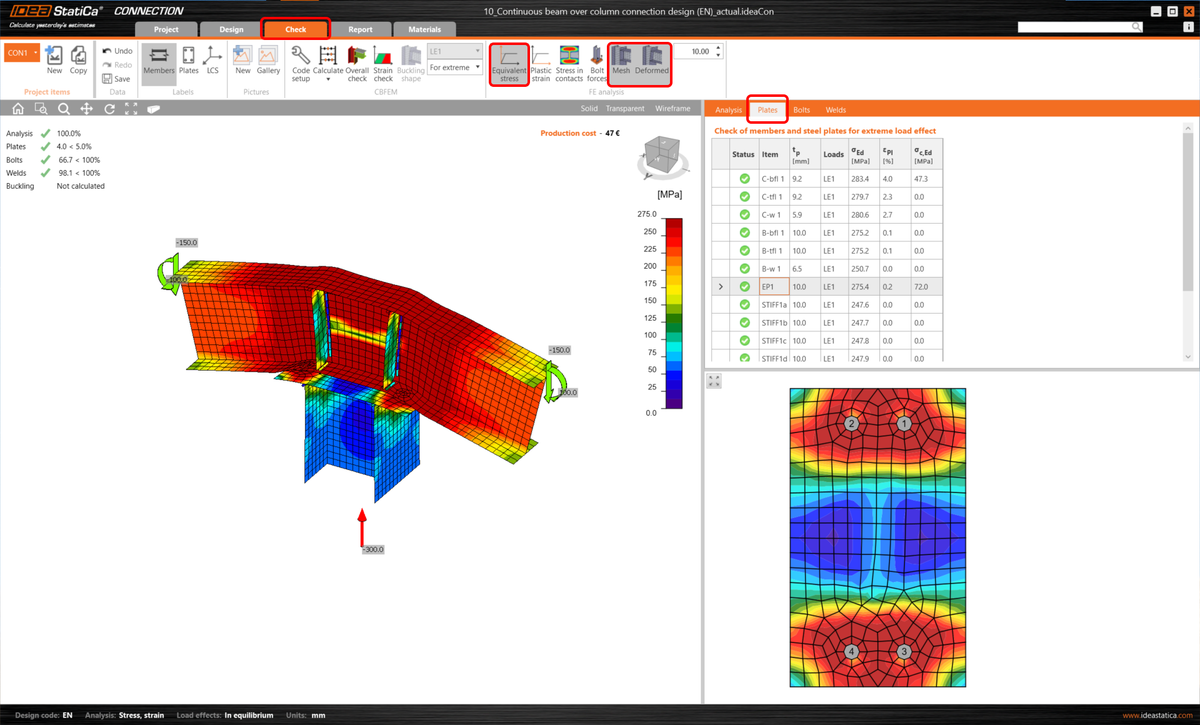The image size is (1200, 725).
Task: Click the Home view icon
Action: [17, 108]
